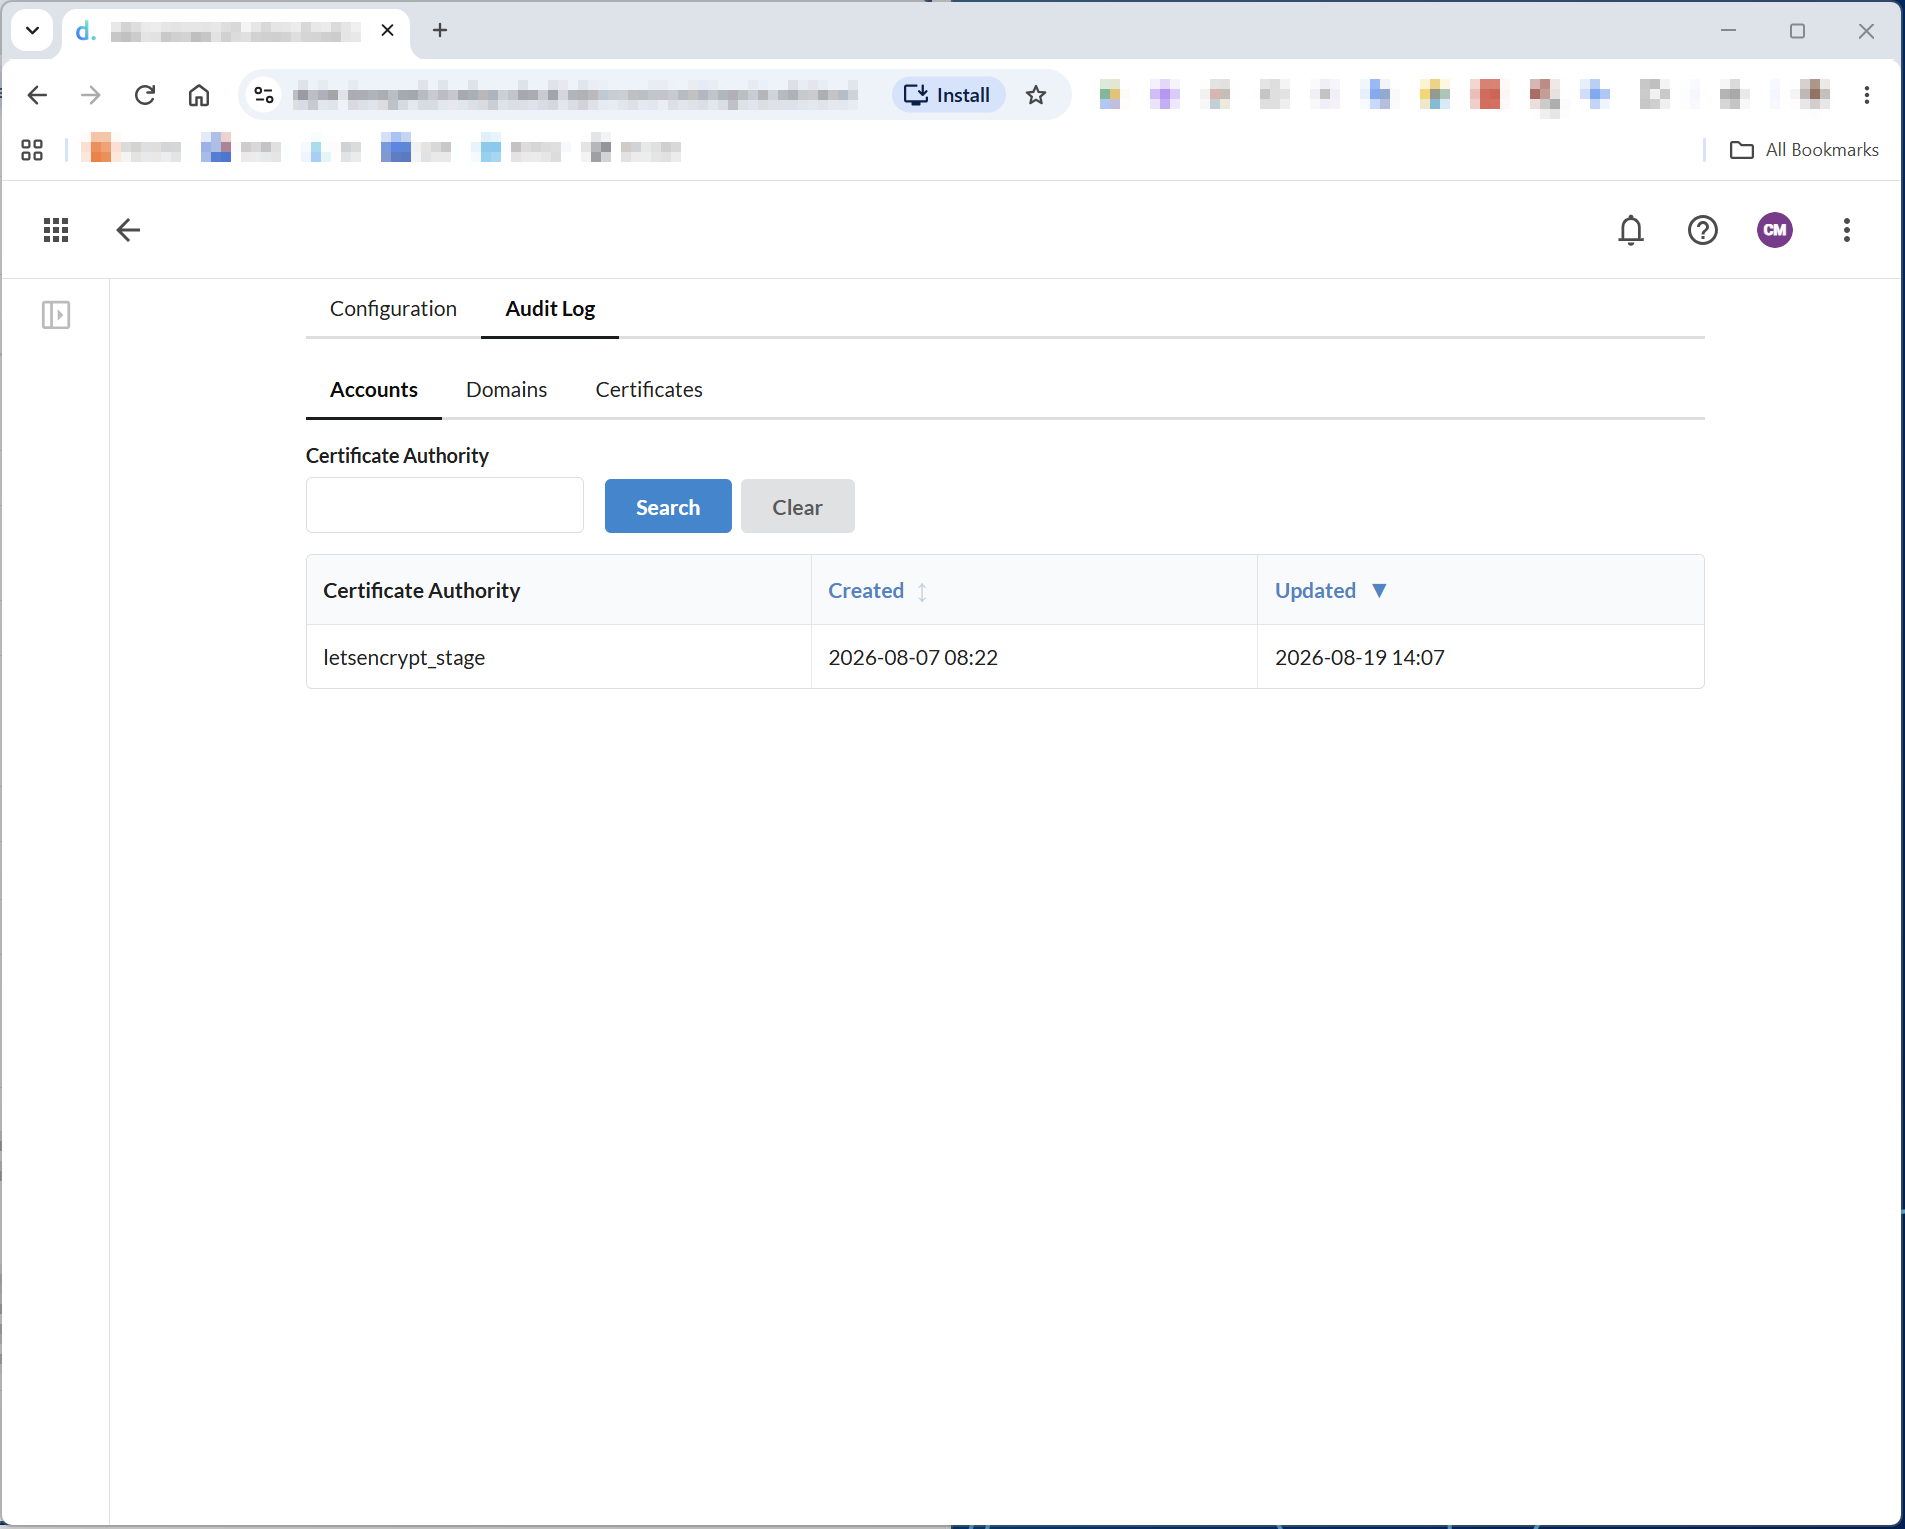
Task: Minimize the browser window
Action: (x=1728, y=30)
